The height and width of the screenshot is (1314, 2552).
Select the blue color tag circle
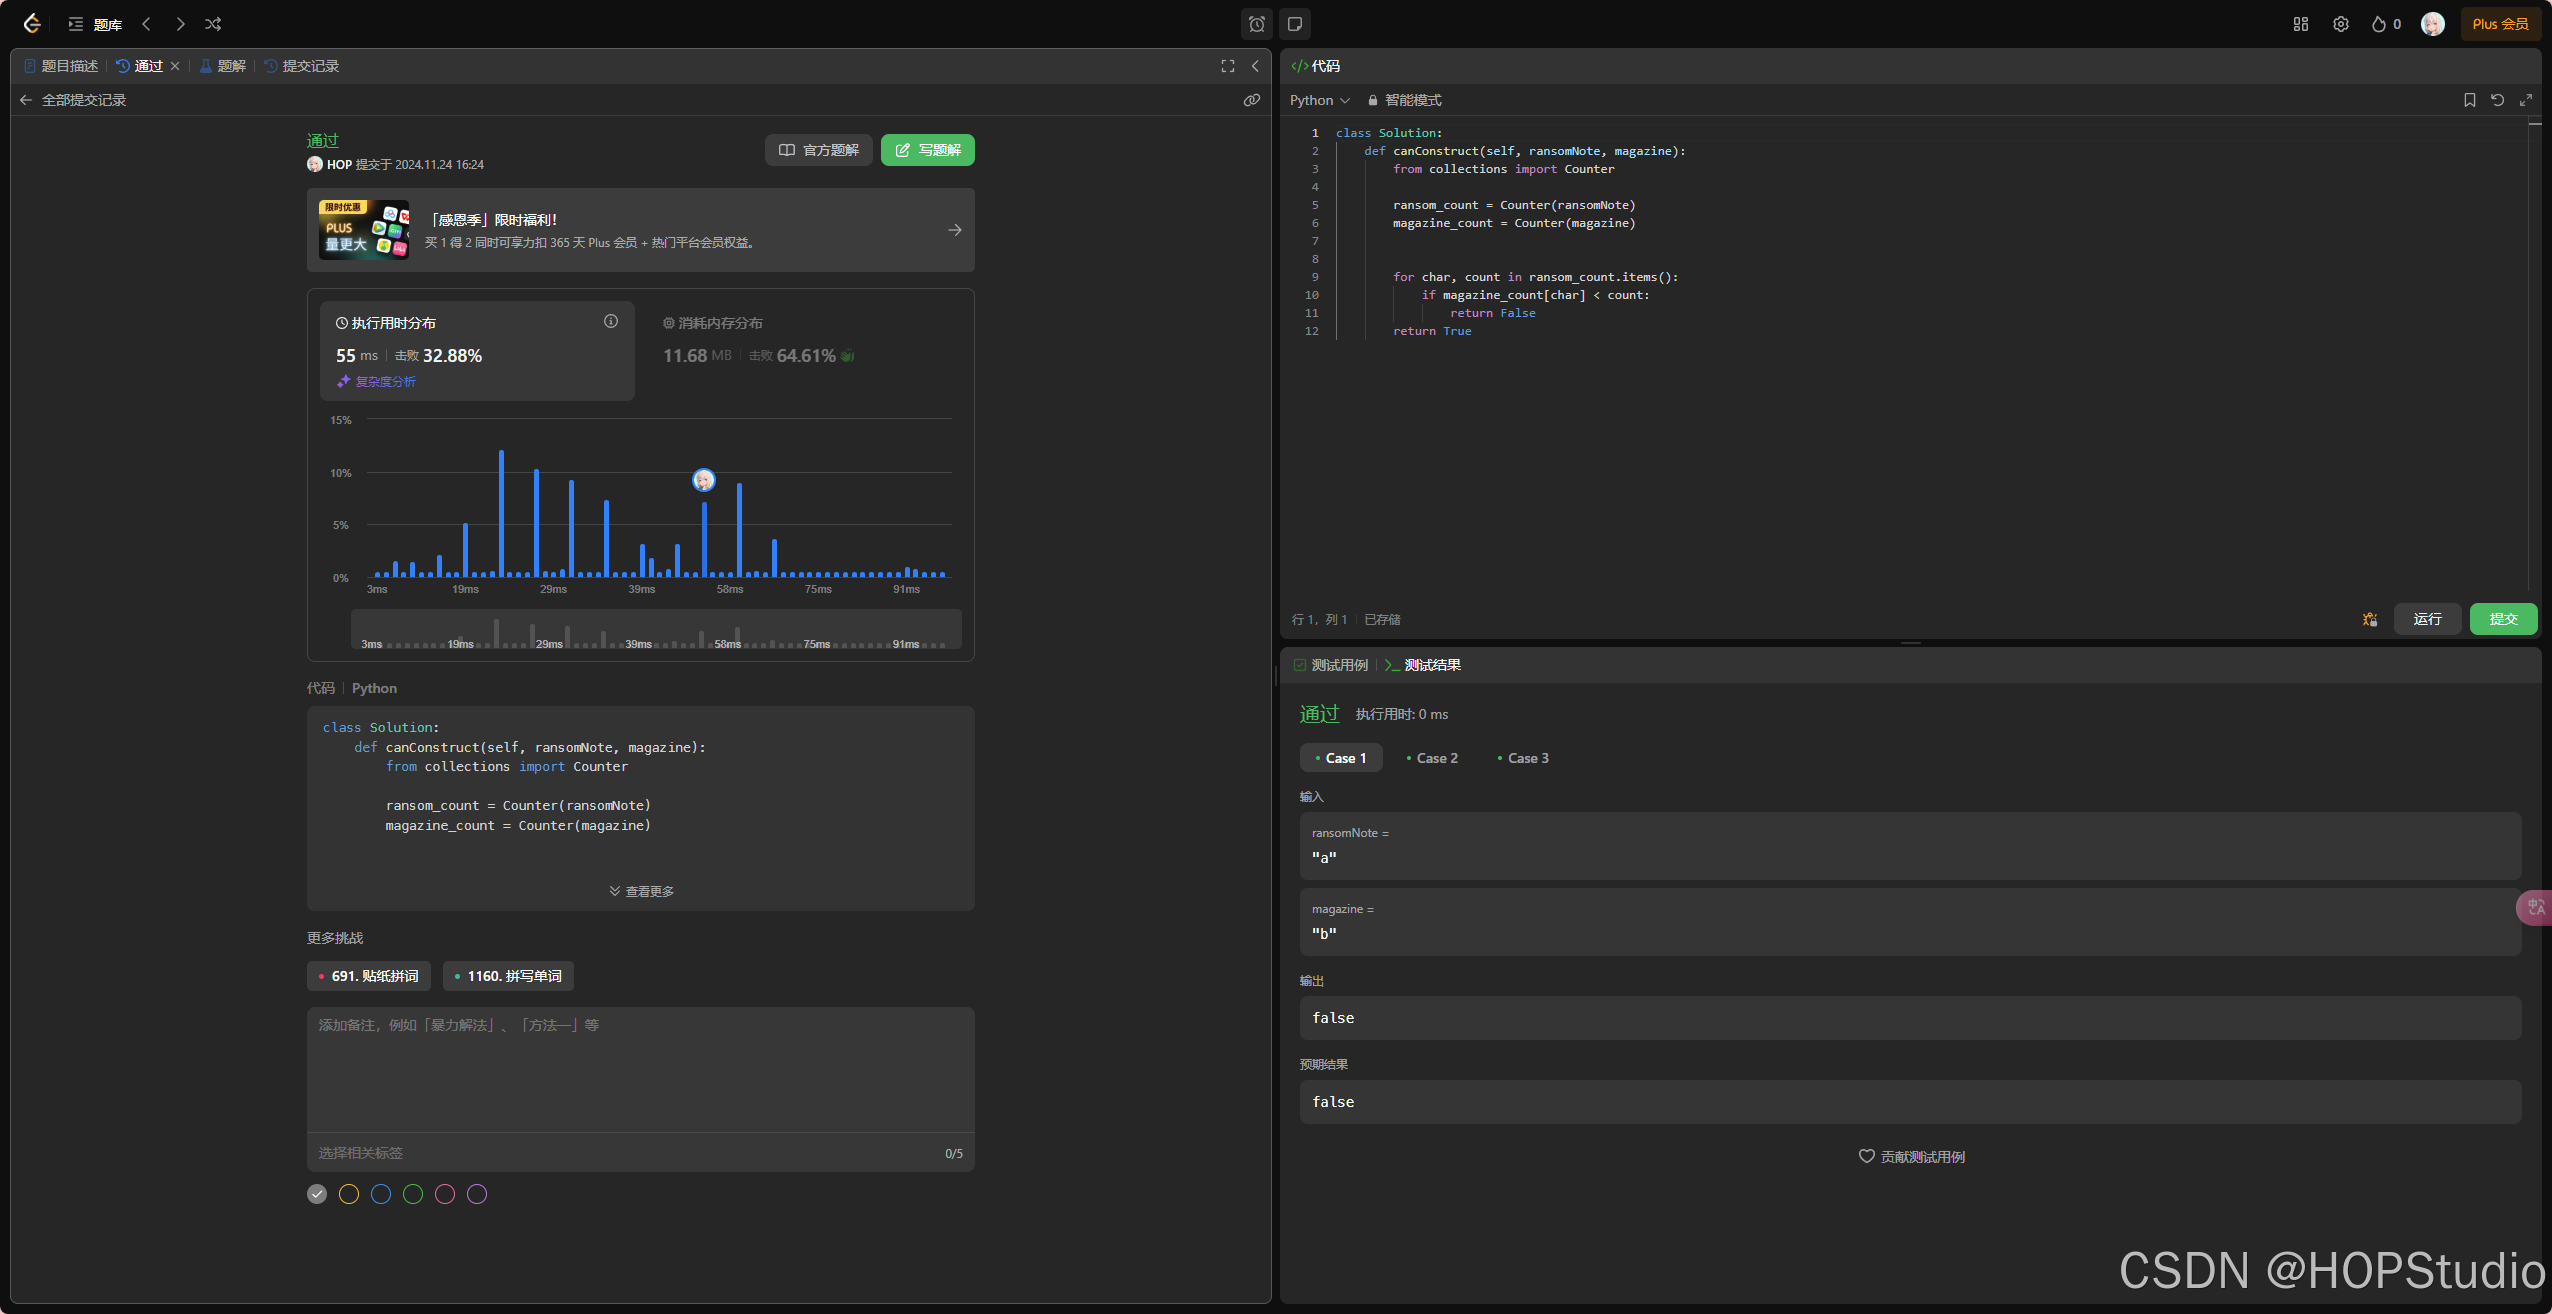[380, 1194]
